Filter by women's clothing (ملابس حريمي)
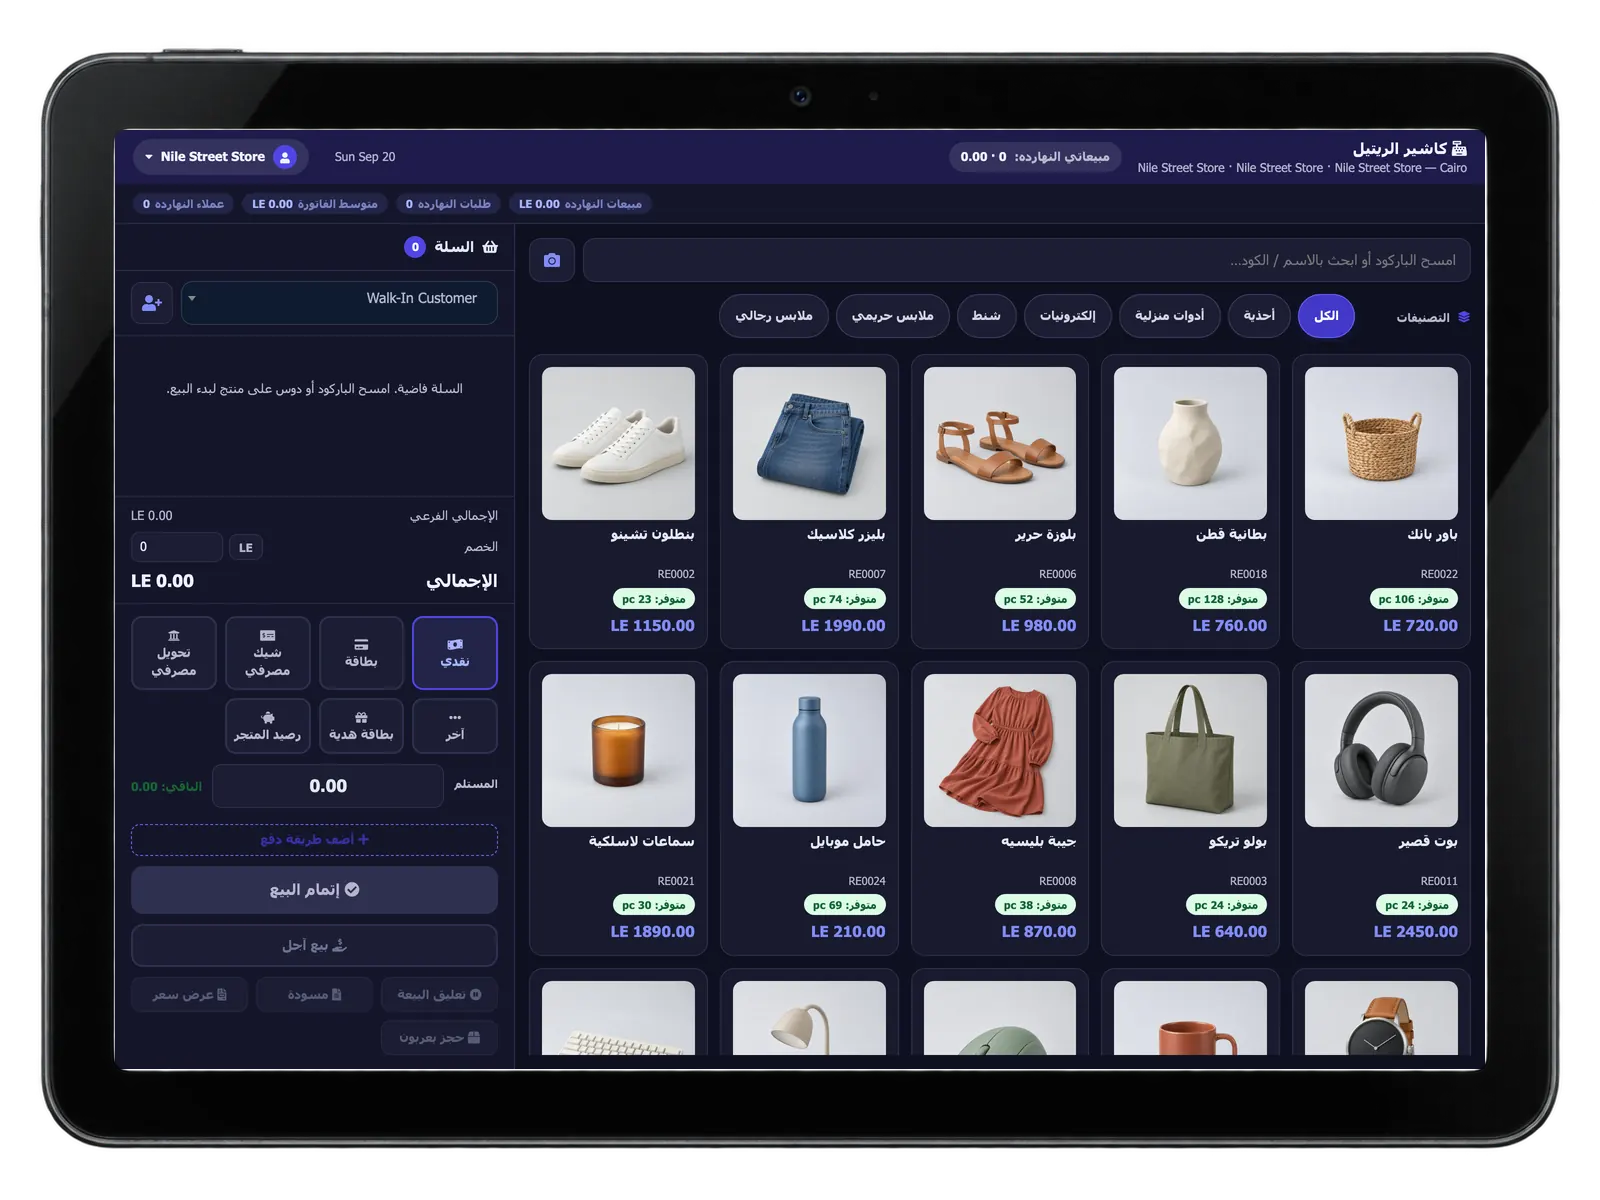 tap(892, 316)
